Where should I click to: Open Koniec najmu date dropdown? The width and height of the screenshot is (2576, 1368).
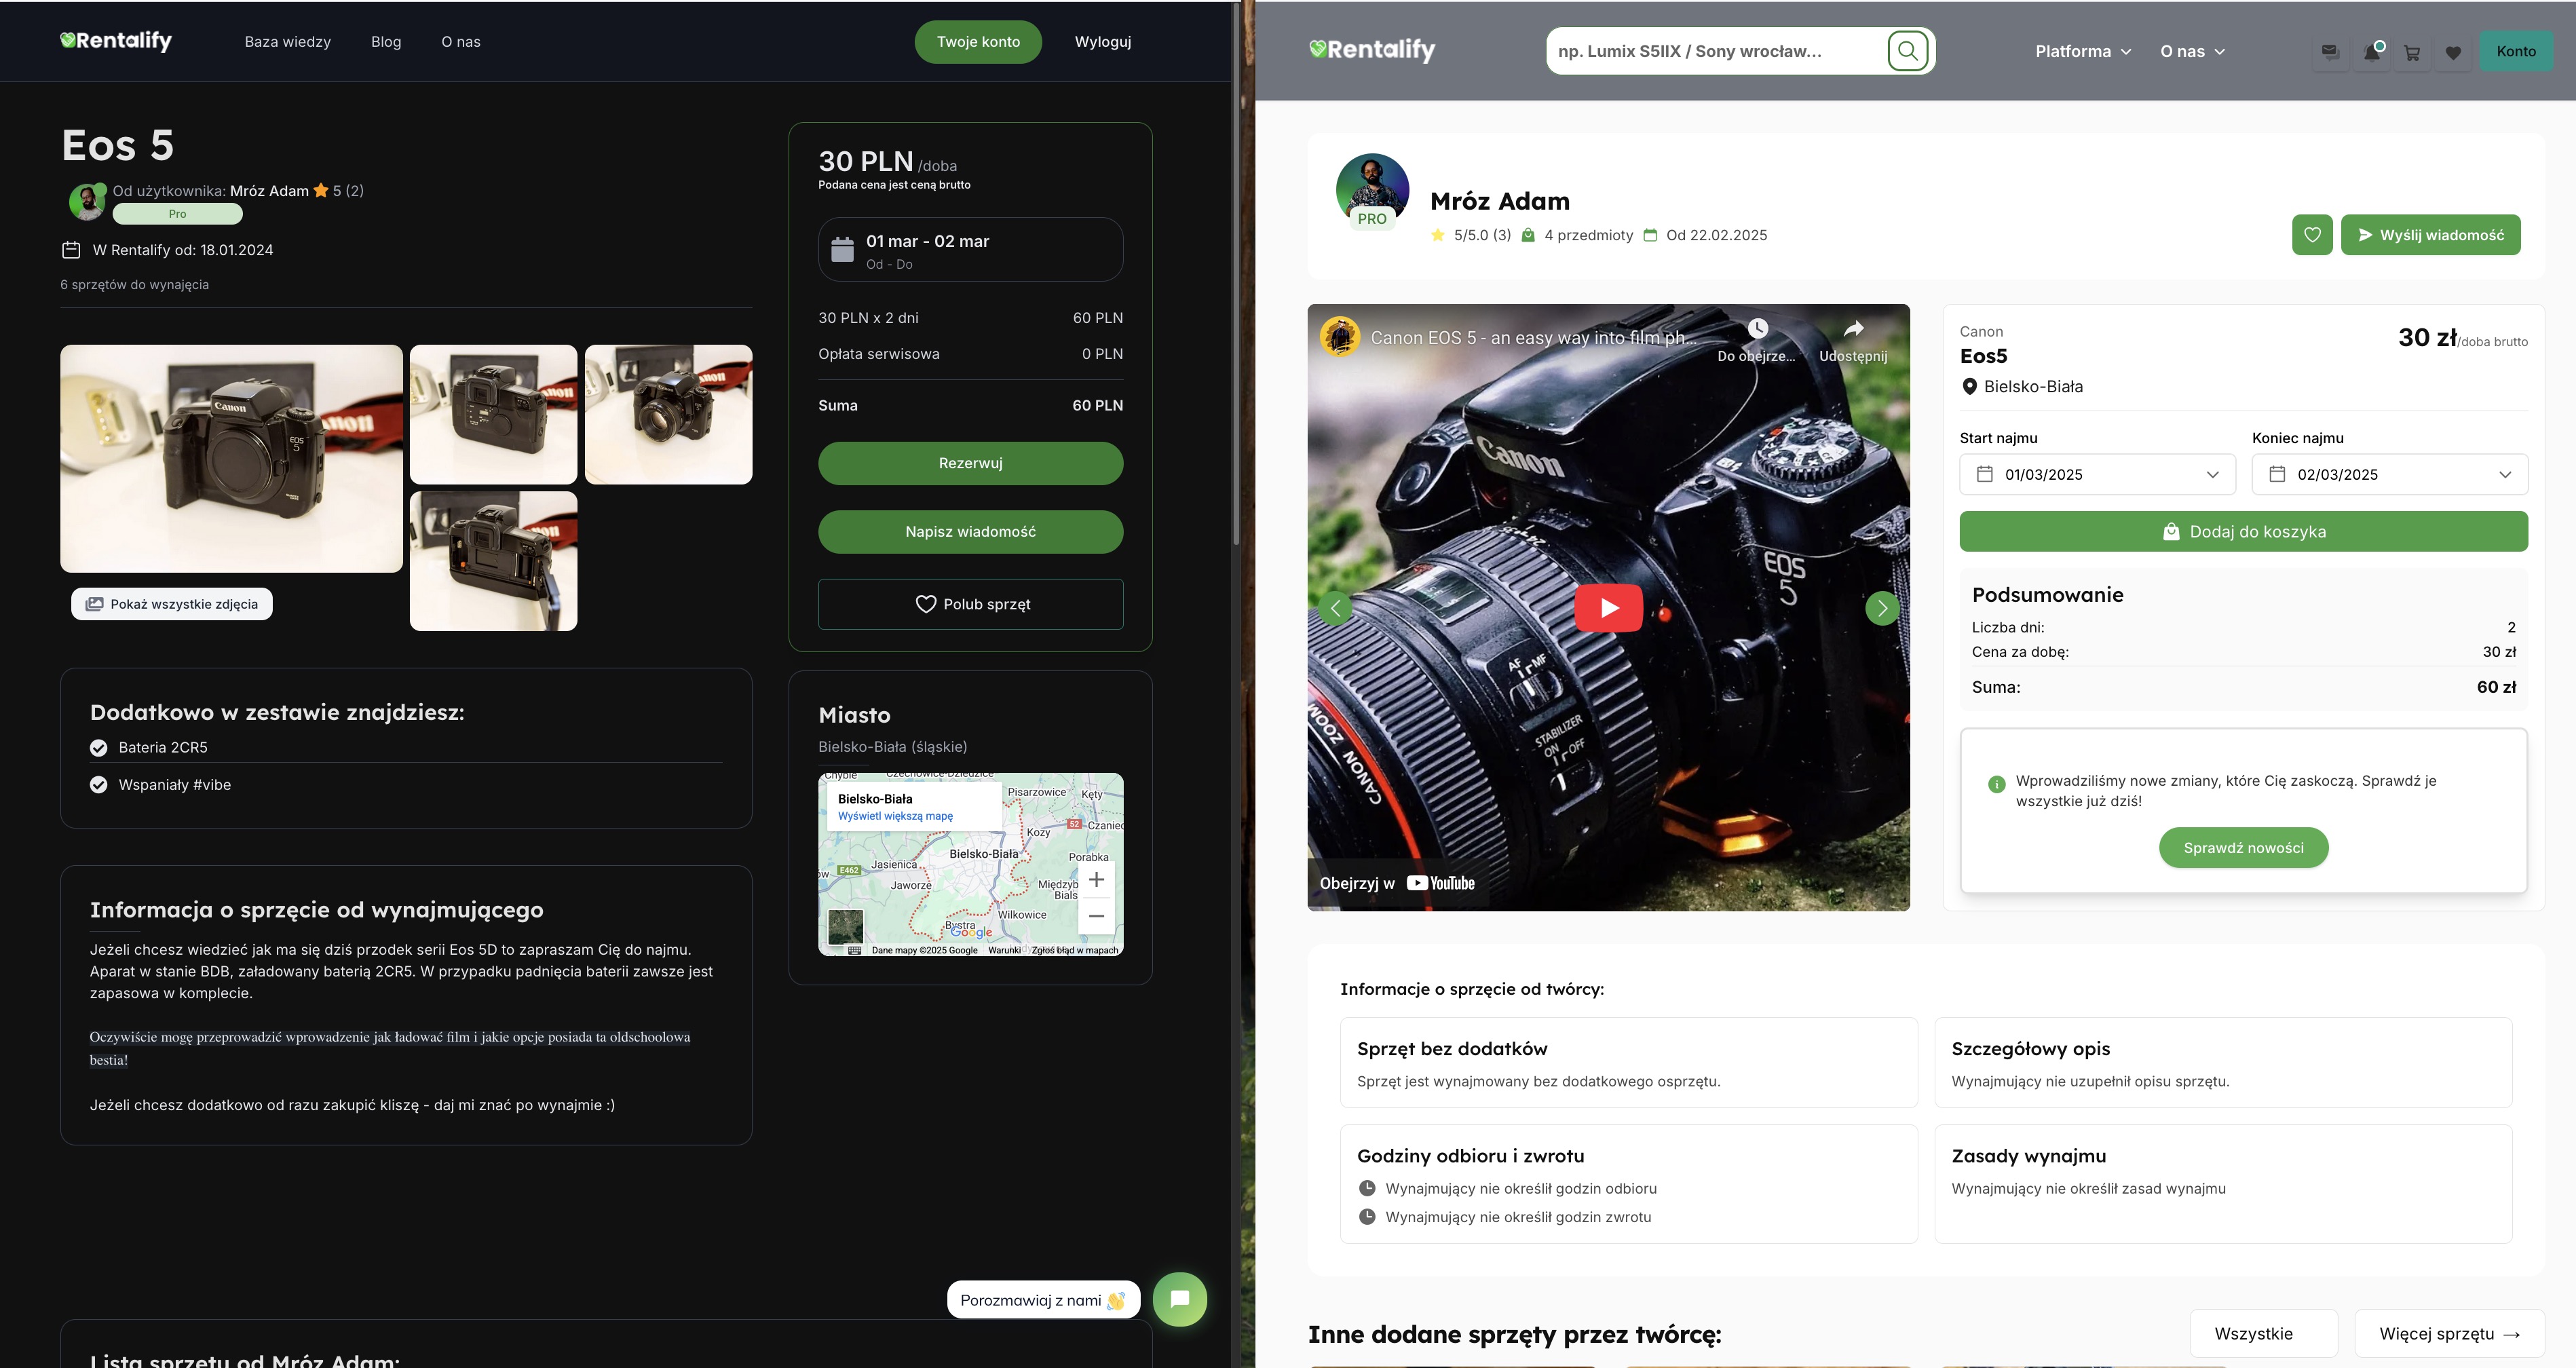click(x=2389, y=474)
